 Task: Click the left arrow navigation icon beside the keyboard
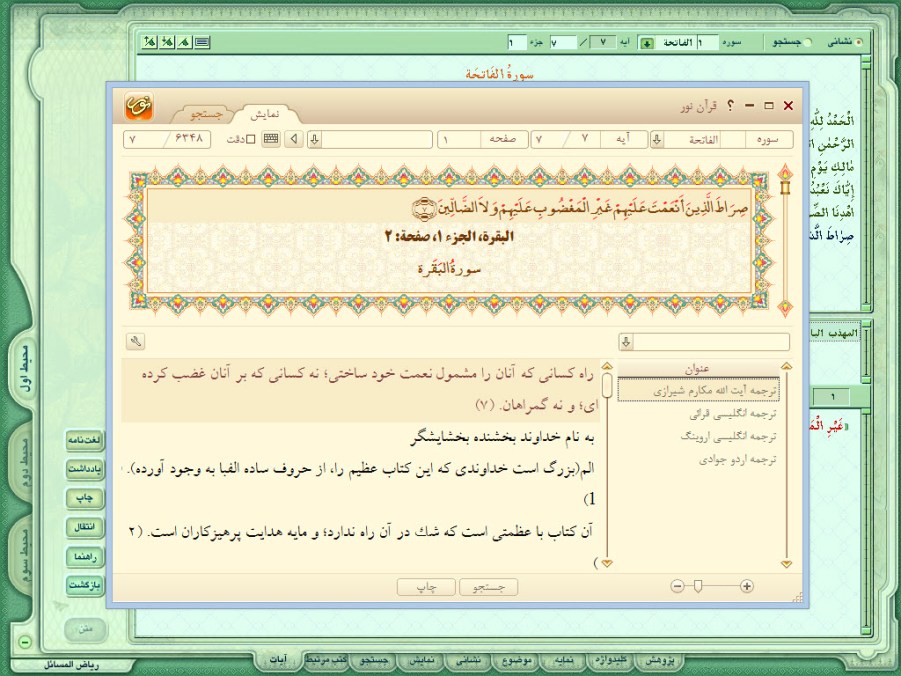(x=291, y=140)
